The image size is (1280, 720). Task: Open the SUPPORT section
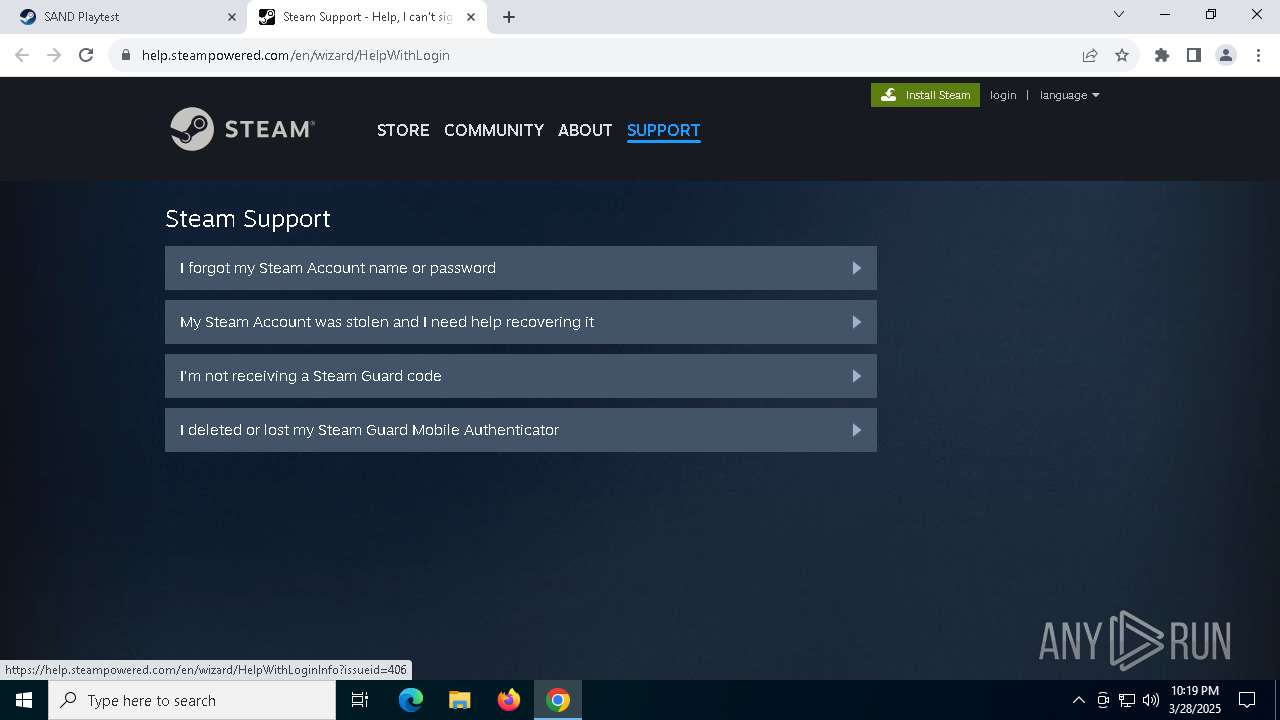(663, 130)
